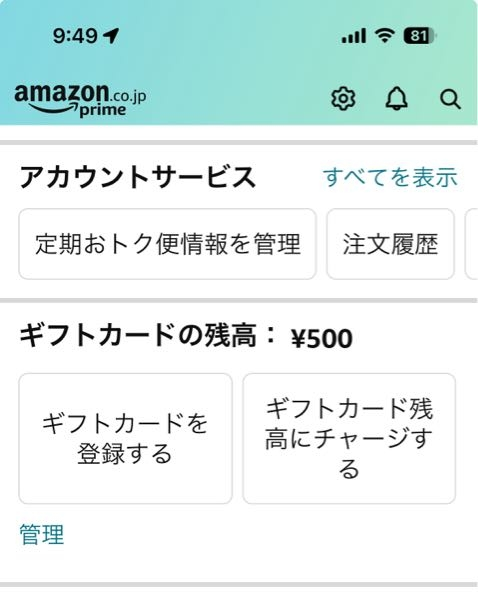
Task: Tap the partially visible card after 注文履歴
Action: pos(471,244)
